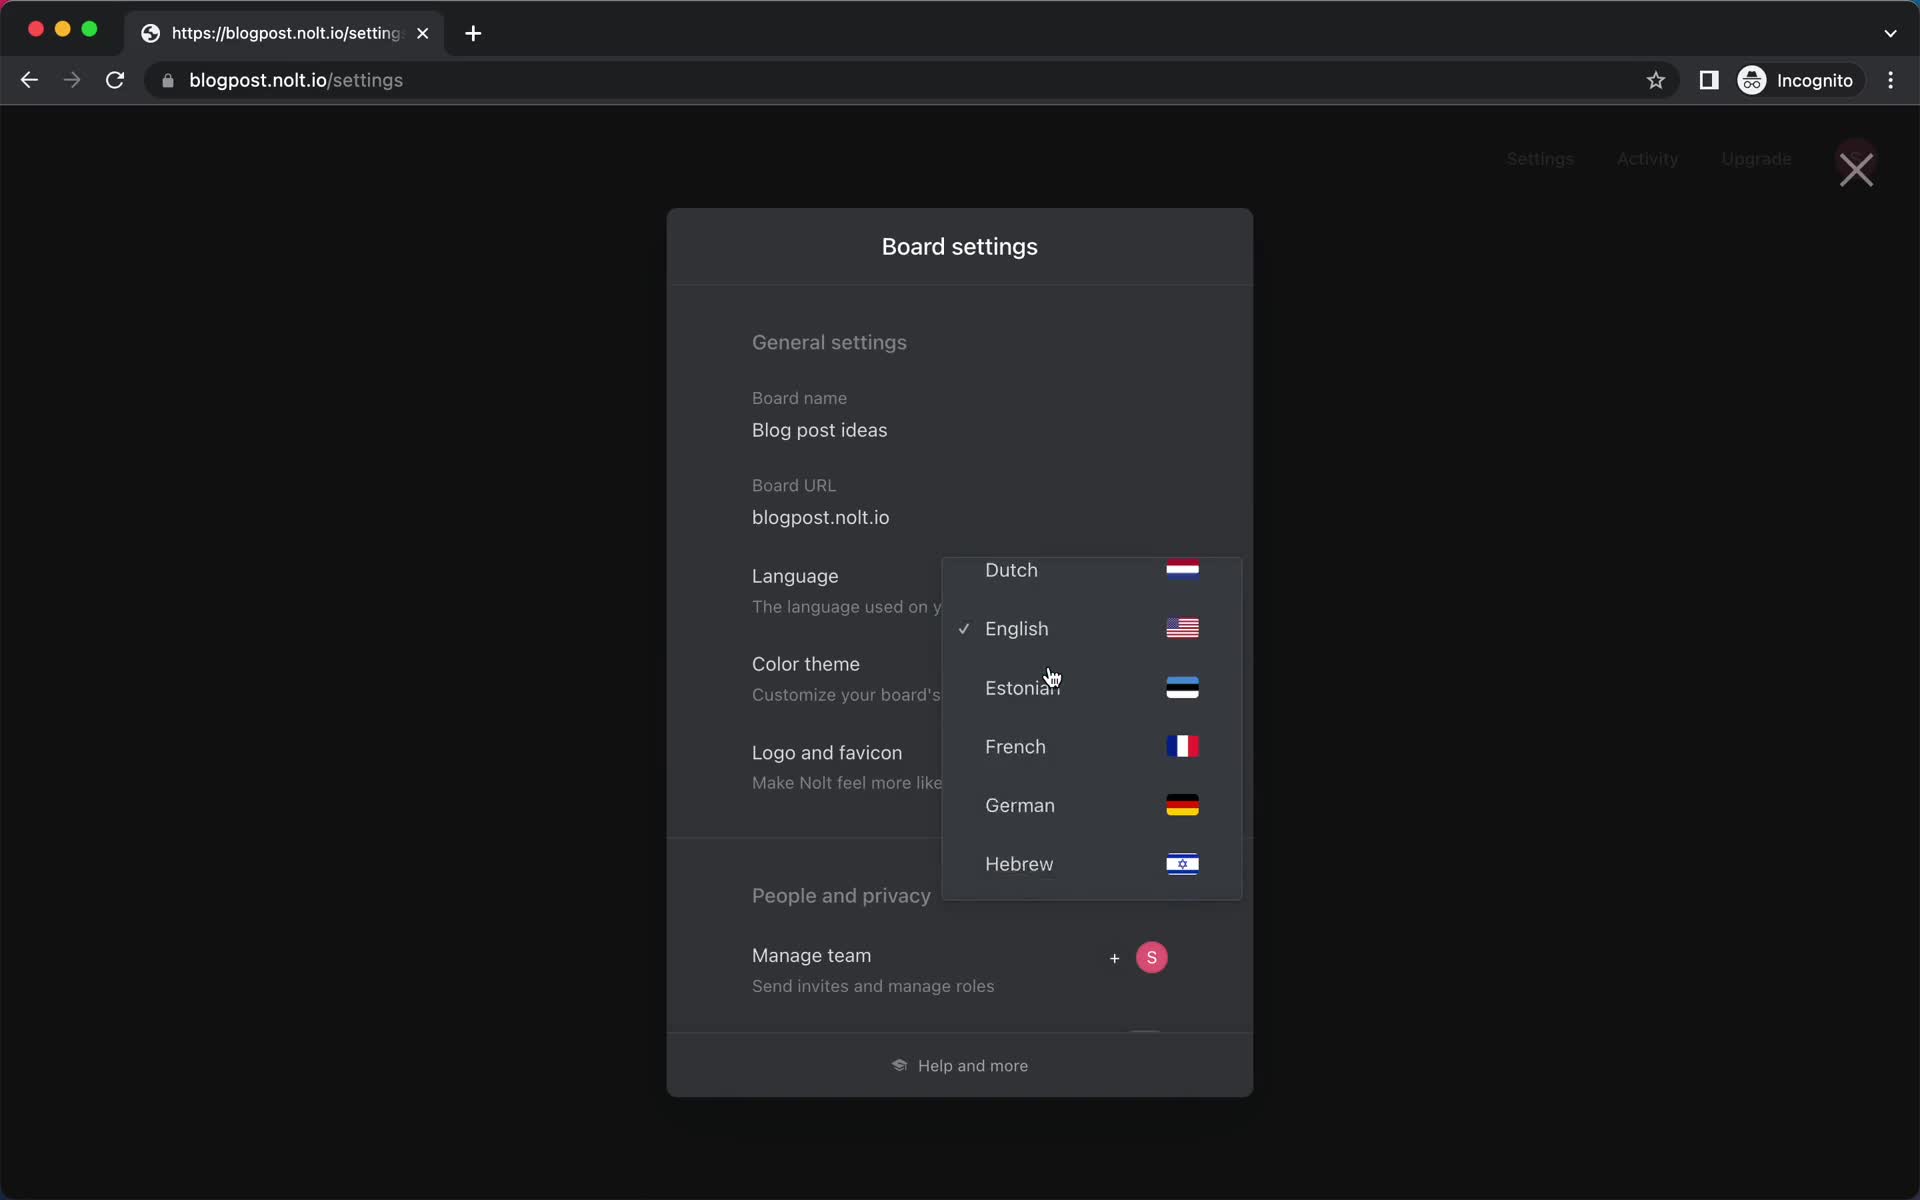Click the board URL input field
This screenshot has height=1200, width=1920.
[x=821, y=517]
